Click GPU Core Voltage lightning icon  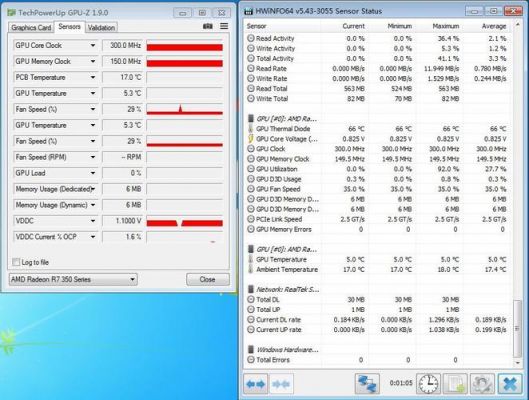(x=251, y=139)
